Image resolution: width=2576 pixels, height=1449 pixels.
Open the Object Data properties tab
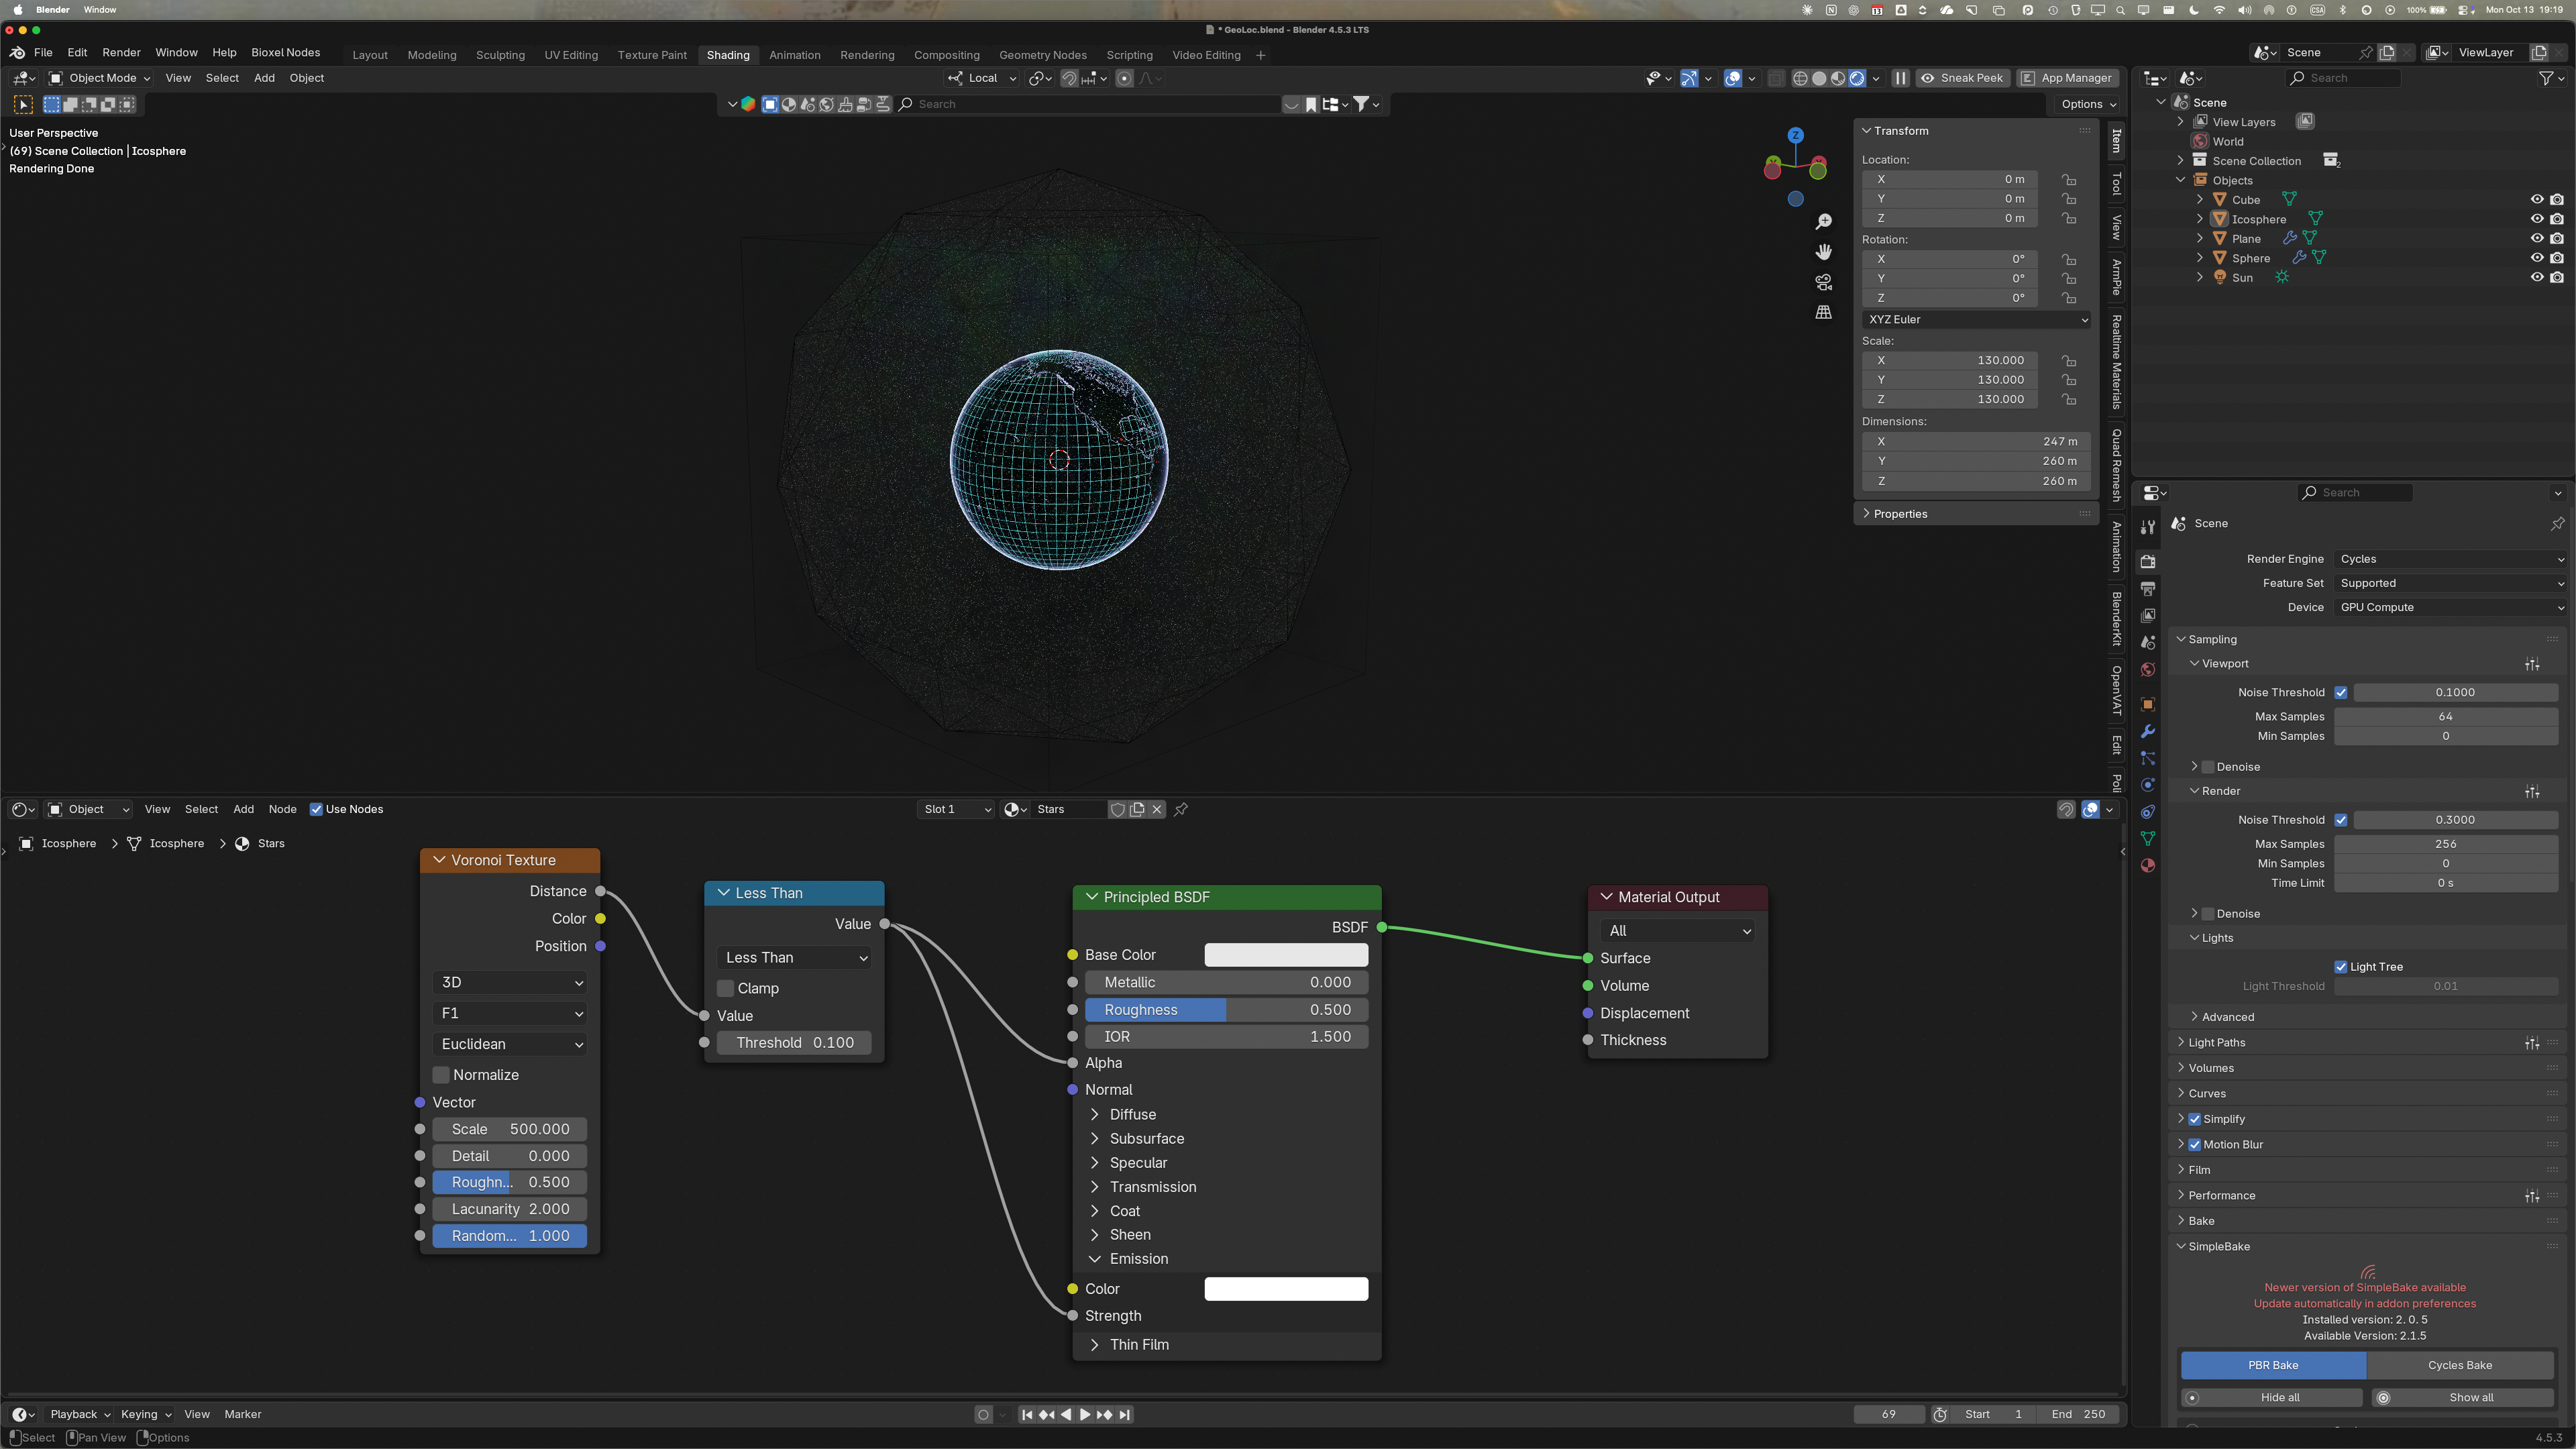pos(2147,838)
